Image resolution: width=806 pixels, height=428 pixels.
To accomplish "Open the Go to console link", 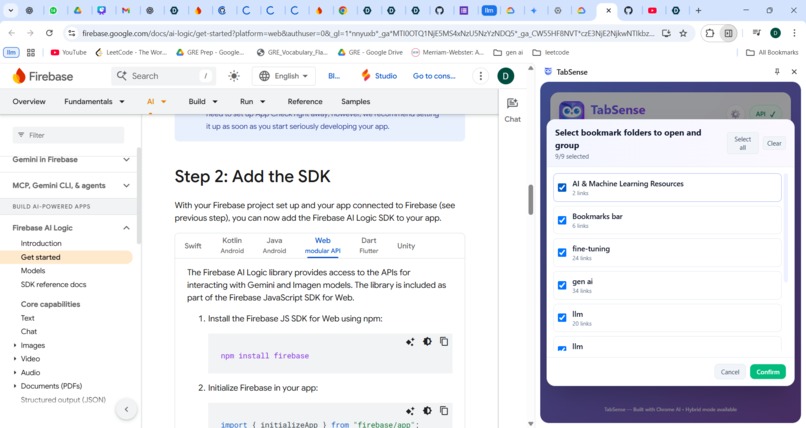I will [x=434, y=76].
